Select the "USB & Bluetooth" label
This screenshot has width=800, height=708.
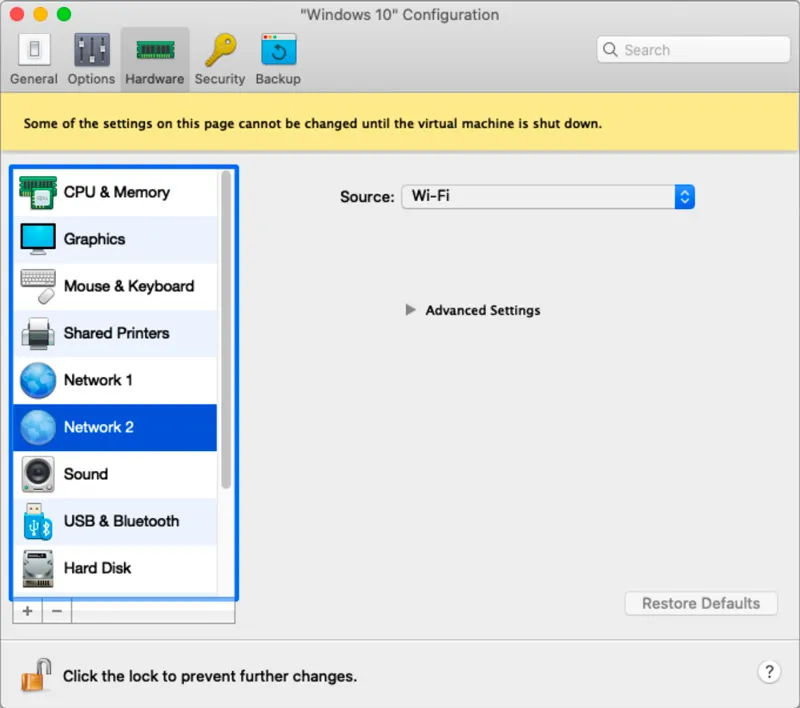[121, 521]
